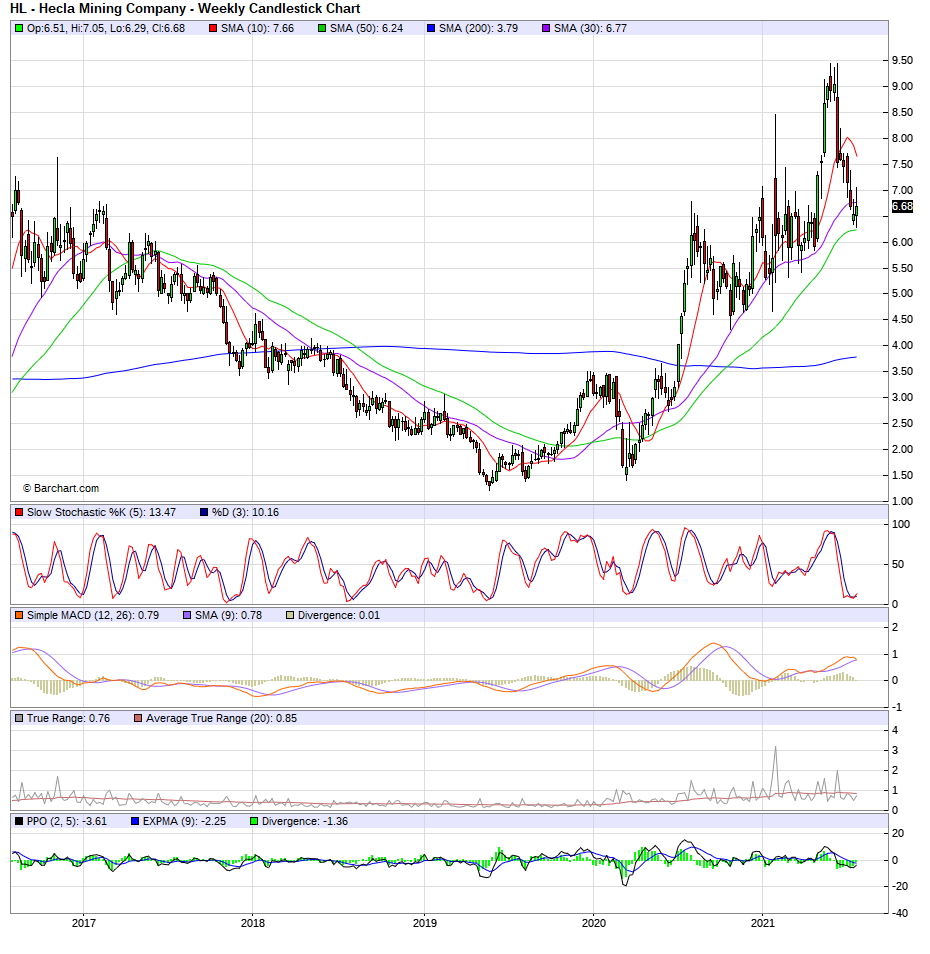930x954 pixels.
Task: Click the purple SMA (30) legend swatch
Action: 546,28
